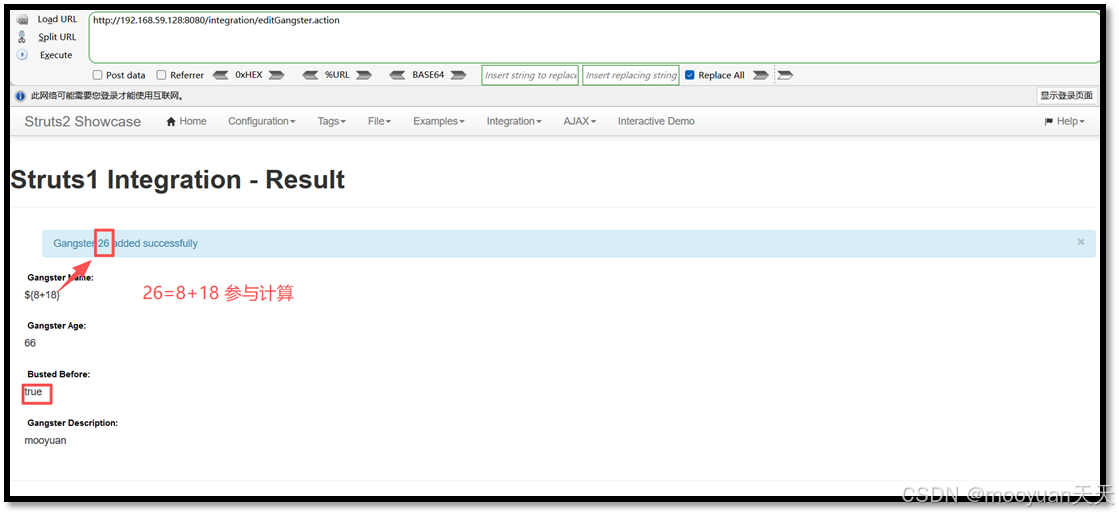The height and width of the screenshot is (515, 1119).
Task: Expand the Configuration dropdown
Action: [261, 121]
